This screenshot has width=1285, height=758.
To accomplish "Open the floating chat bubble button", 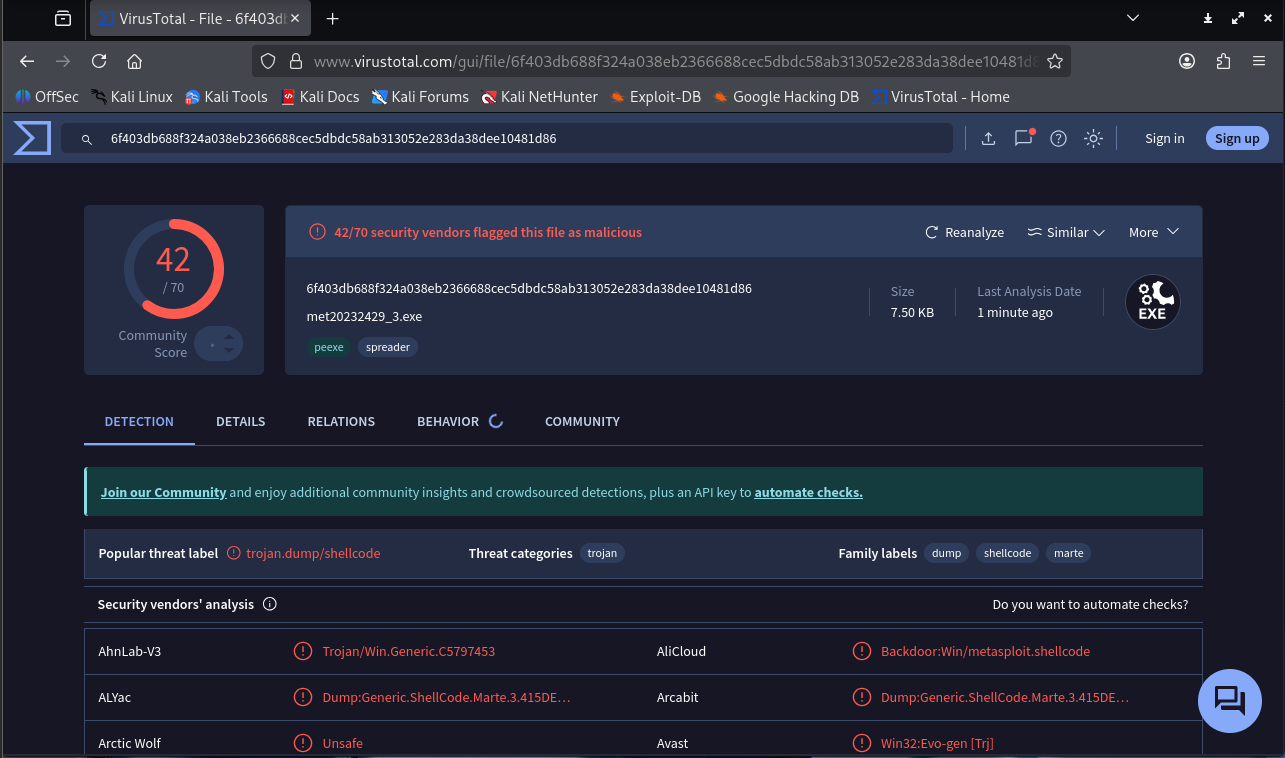I will coord(1230,701).
